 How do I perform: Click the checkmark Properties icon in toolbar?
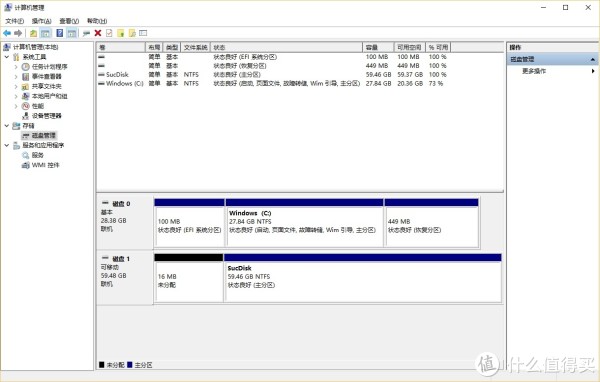coord(109,33)
